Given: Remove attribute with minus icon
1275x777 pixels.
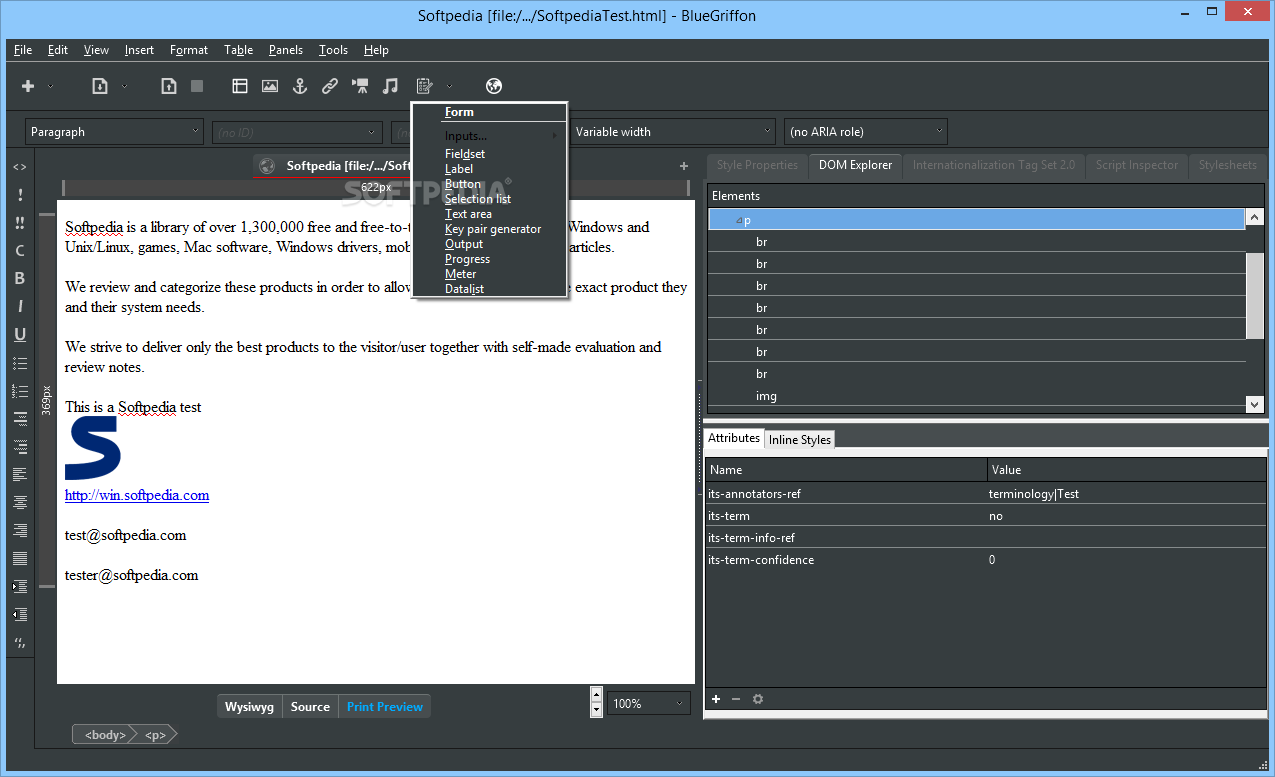Looking at the screenshot, I should (x=736, y=699).
